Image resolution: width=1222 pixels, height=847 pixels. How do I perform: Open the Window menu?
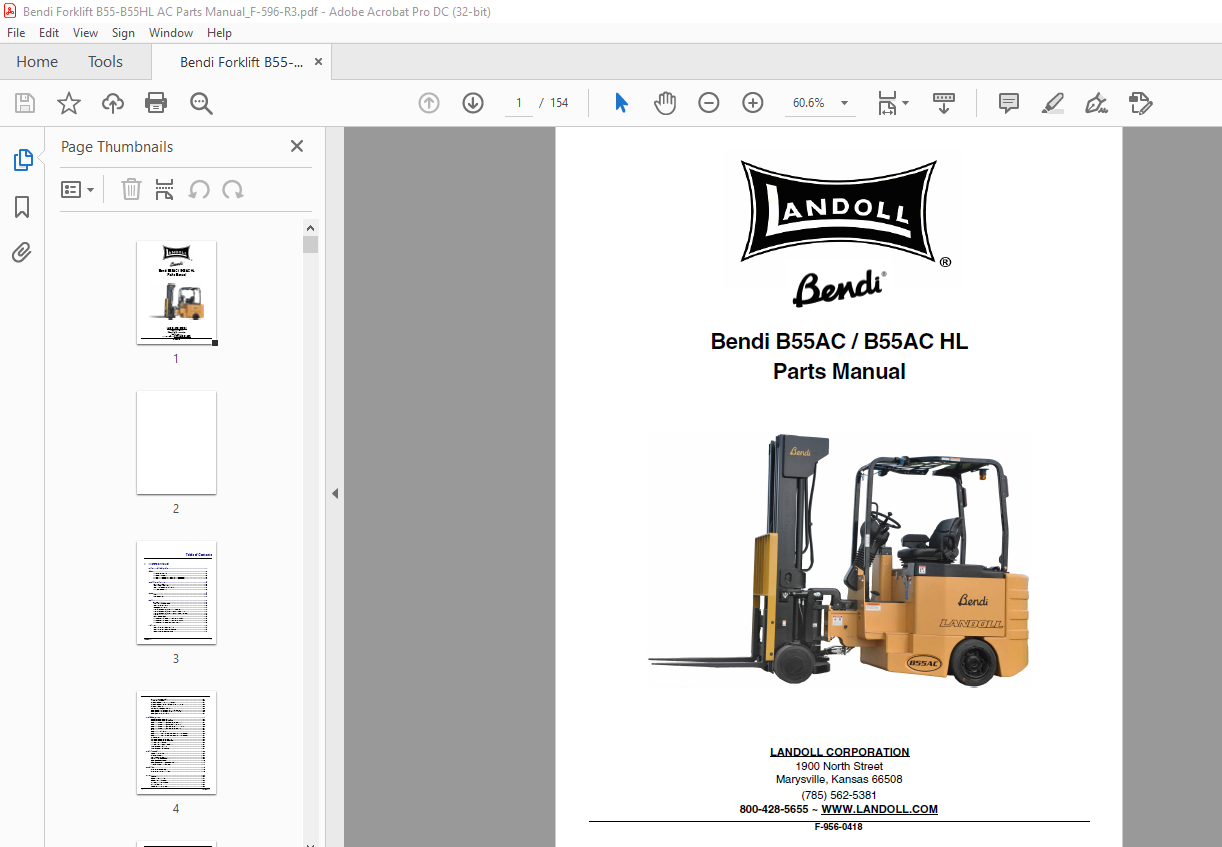pyautogui.click(x=171, y=33)
